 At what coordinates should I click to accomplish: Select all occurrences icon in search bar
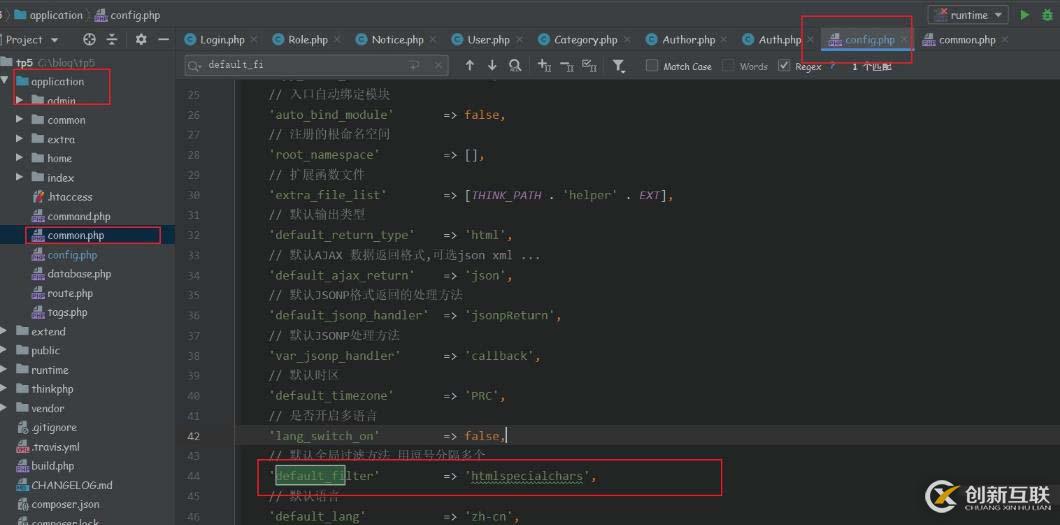(589, 66)
